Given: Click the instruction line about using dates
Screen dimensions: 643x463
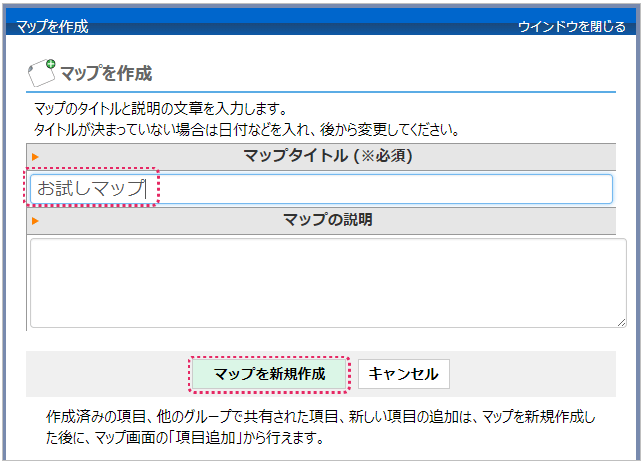Looking at the screenshot, I should (247, 129).
